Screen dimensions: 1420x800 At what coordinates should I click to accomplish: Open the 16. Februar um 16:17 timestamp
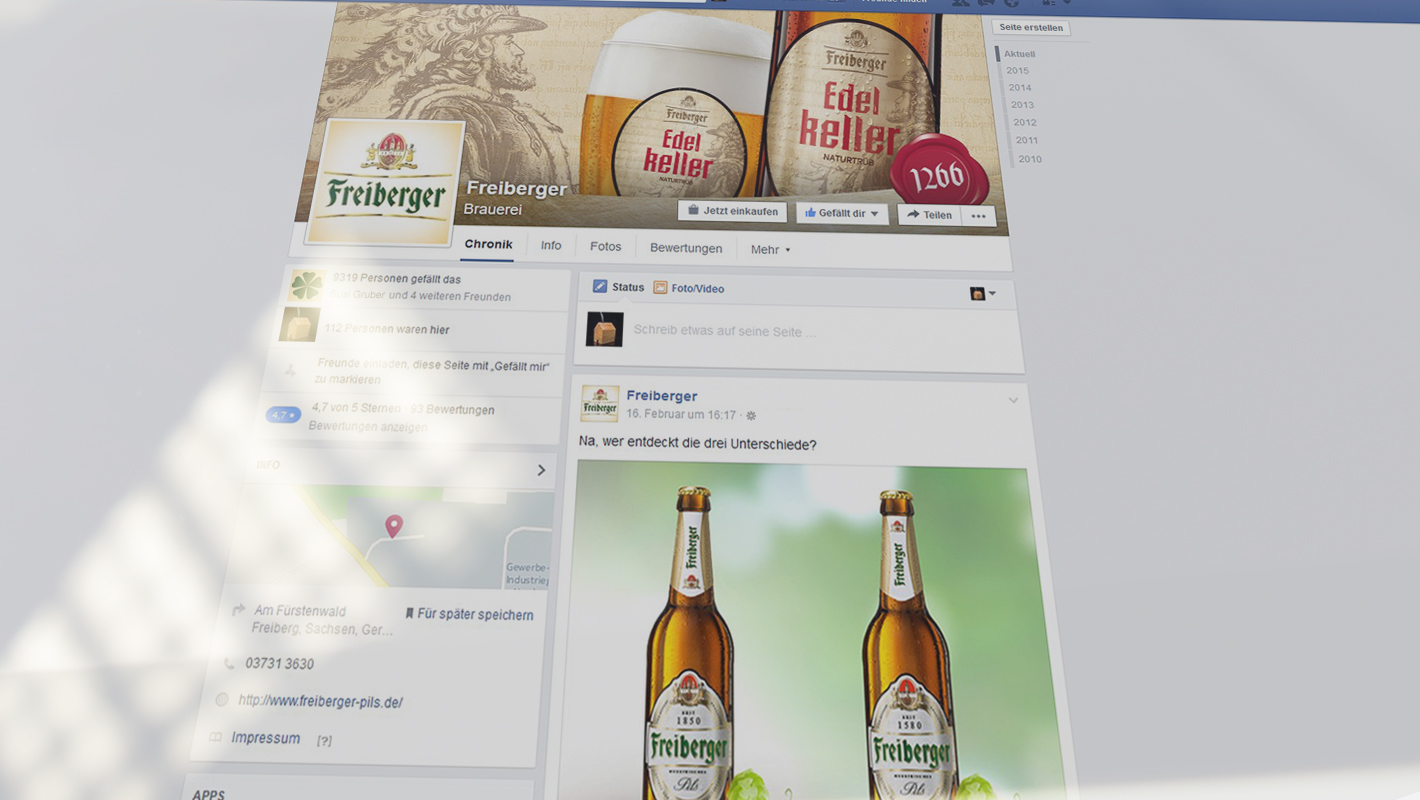(x=681, y=414)
